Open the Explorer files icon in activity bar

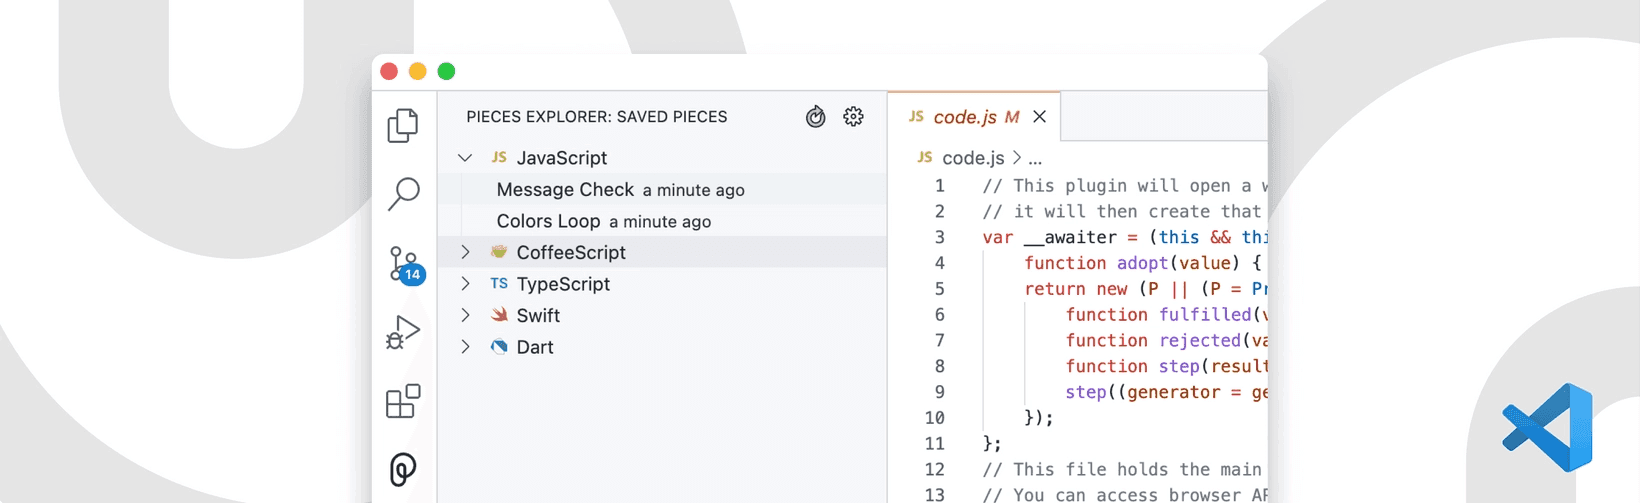click(x=403, y=125)
